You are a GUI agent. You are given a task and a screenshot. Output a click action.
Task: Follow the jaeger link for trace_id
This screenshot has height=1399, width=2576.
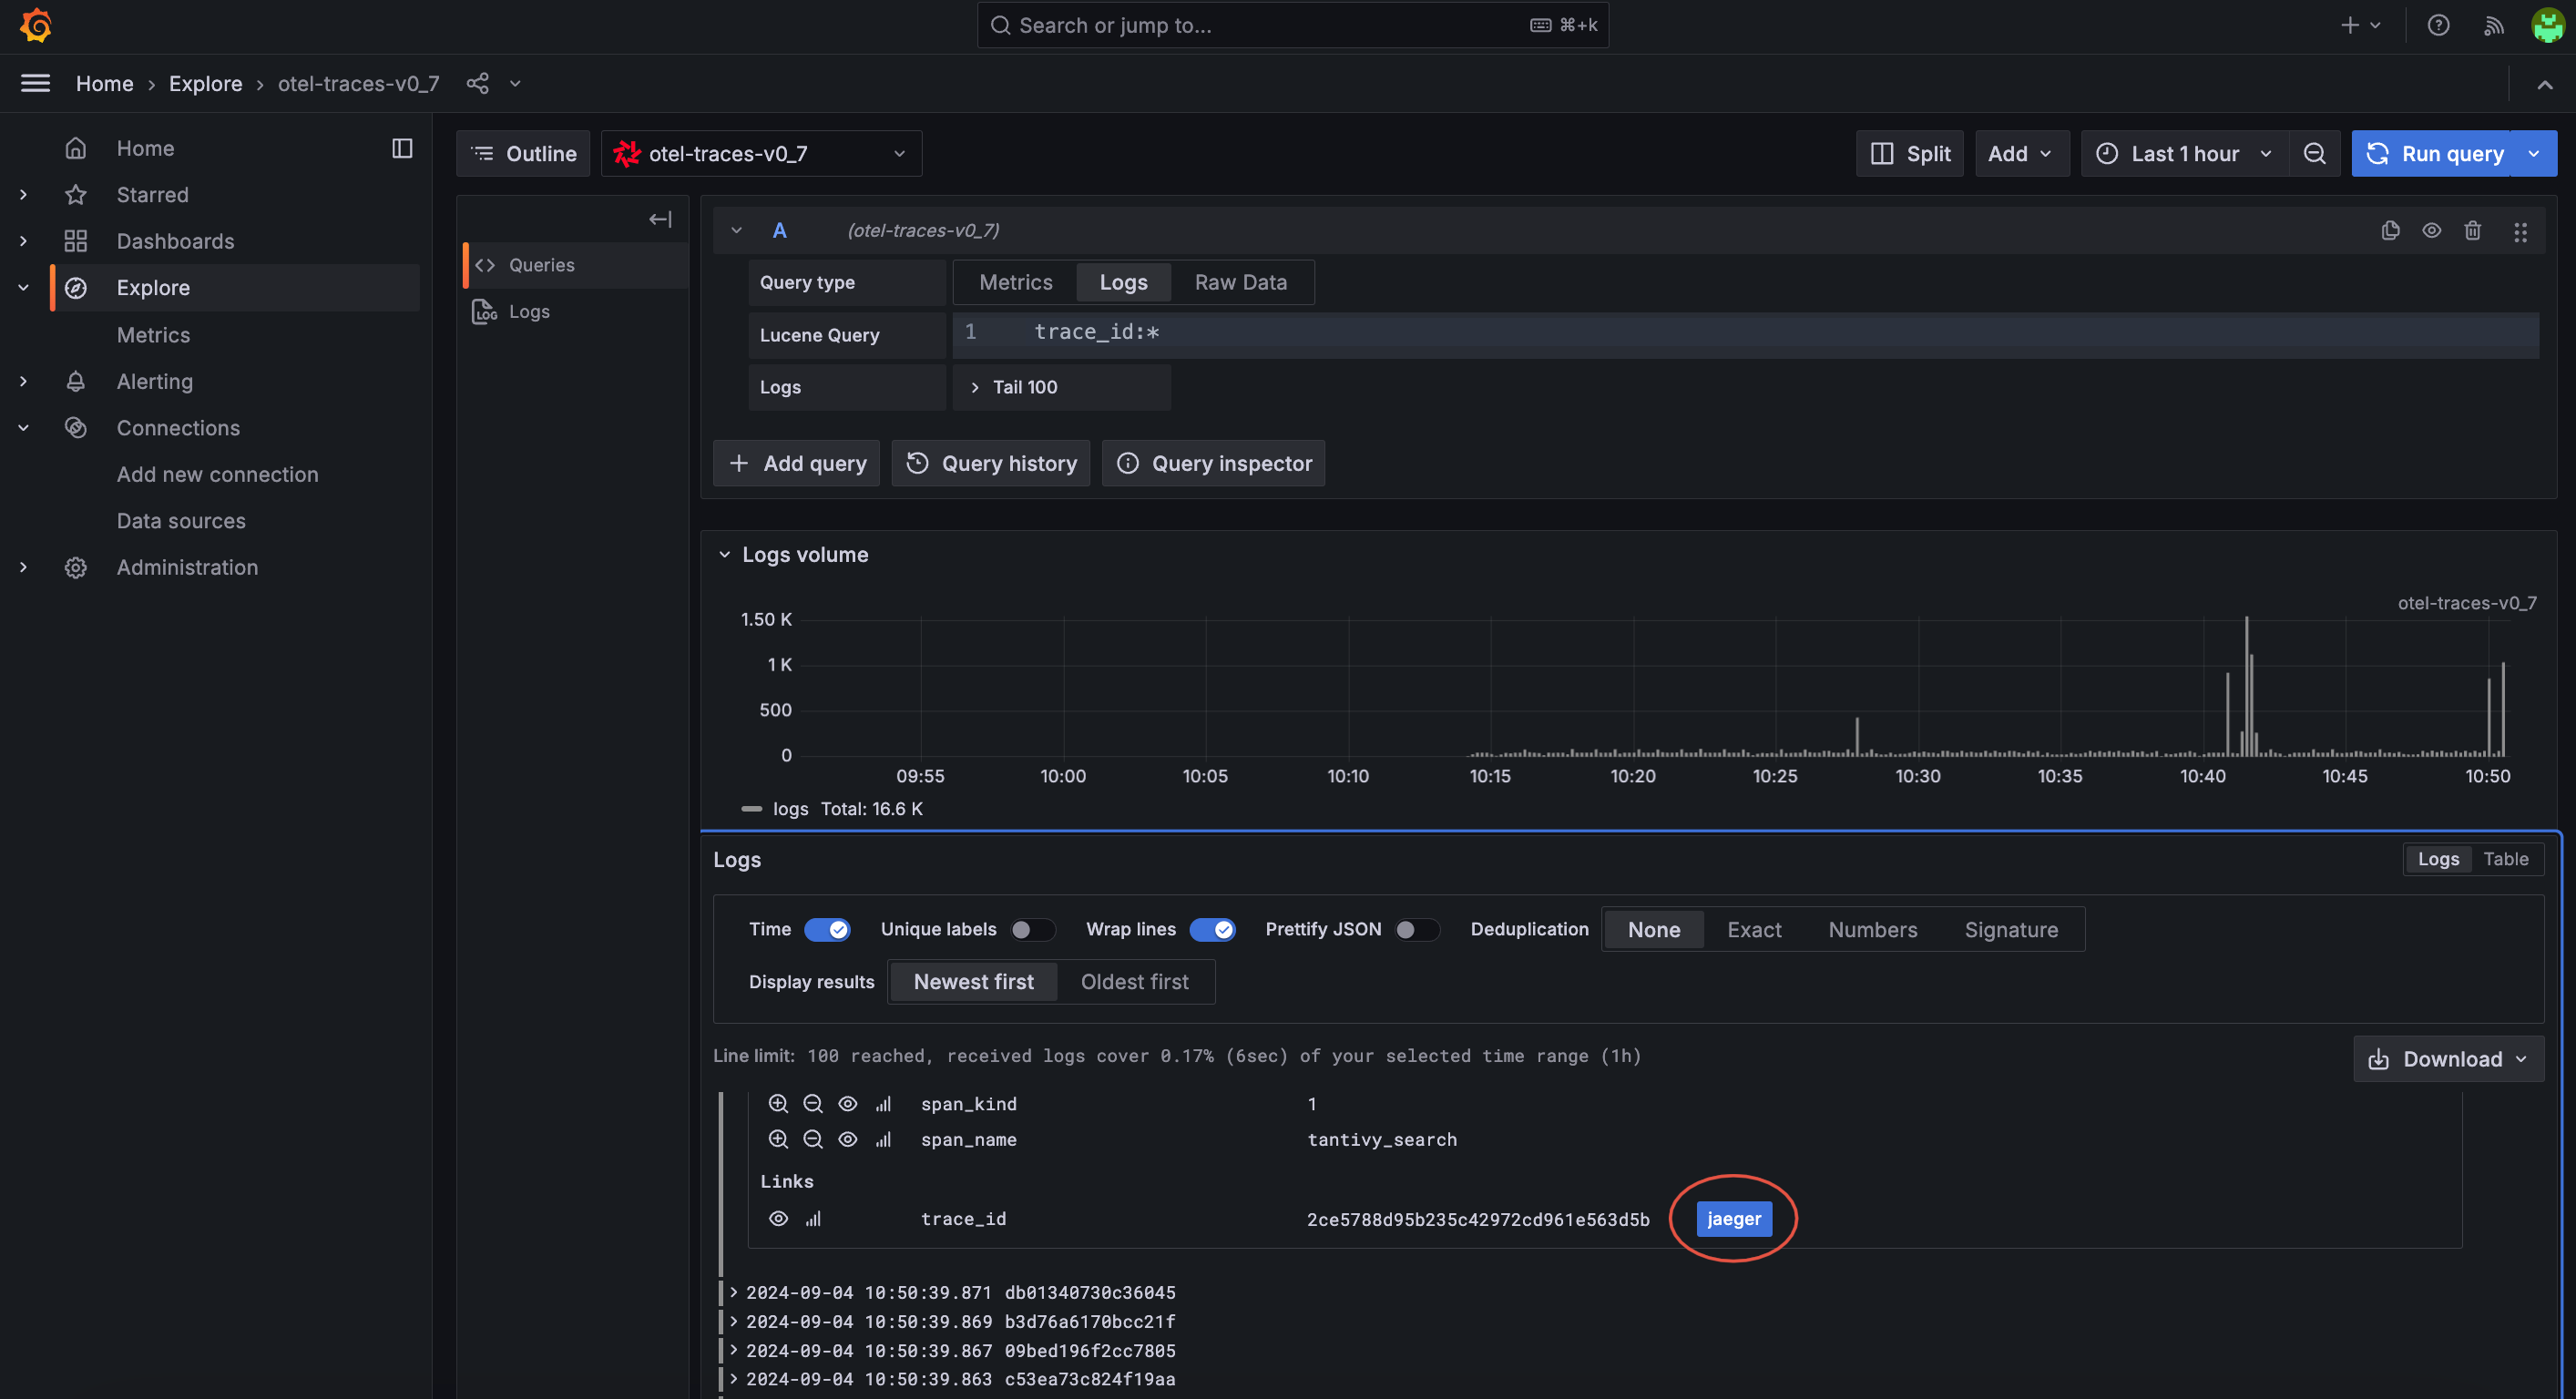click(x=1733, y=1219)
